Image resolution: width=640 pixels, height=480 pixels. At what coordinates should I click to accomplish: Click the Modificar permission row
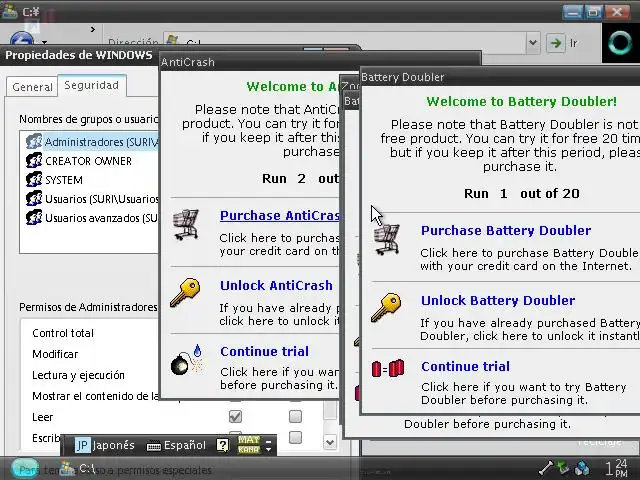tap(55, 354)
